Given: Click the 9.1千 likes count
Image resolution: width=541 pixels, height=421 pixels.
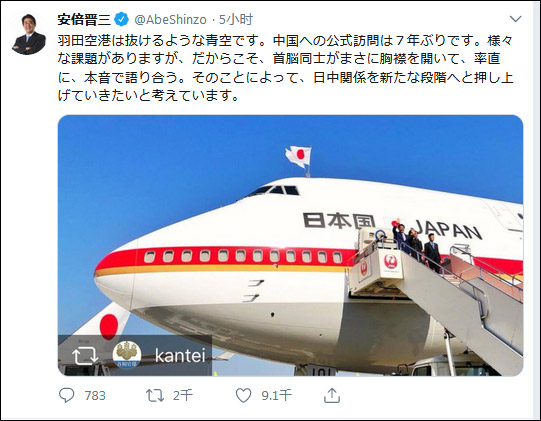Looking at the screenshot, I should tap(276, 395).
